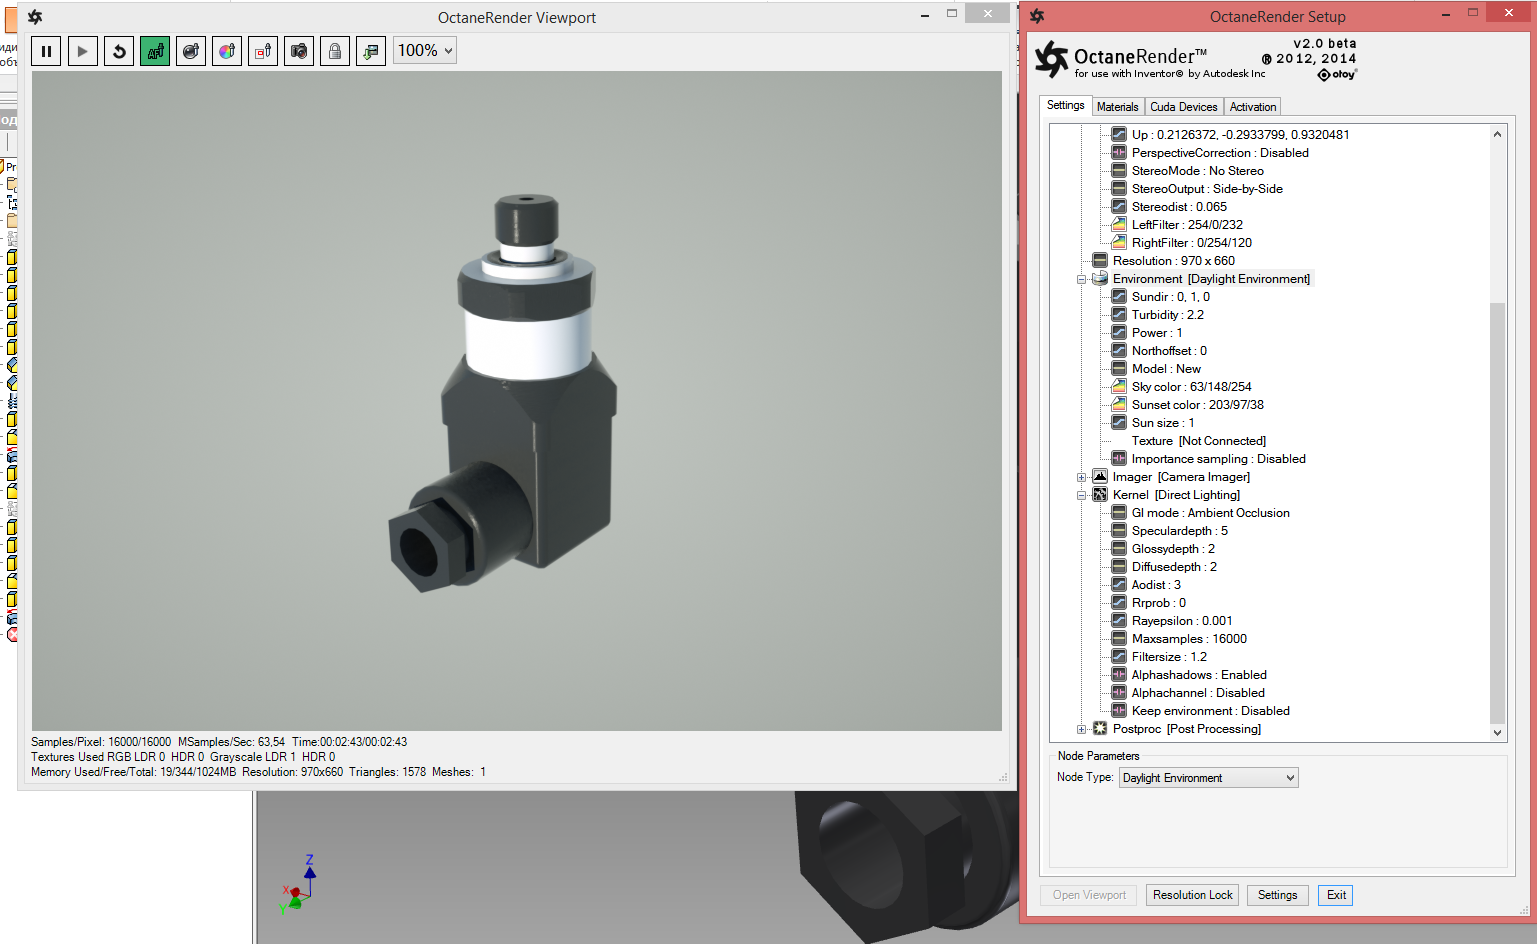Click the Postproc starburst node icon
Screen dimensions: 1537x944
pyautogui.click(x=1100, y=728)
